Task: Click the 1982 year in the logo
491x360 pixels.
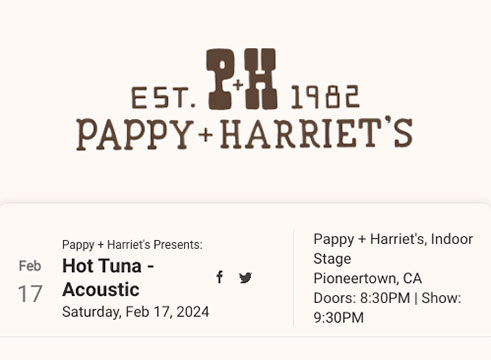Action: pyautogui.click(x=325, y=97)
